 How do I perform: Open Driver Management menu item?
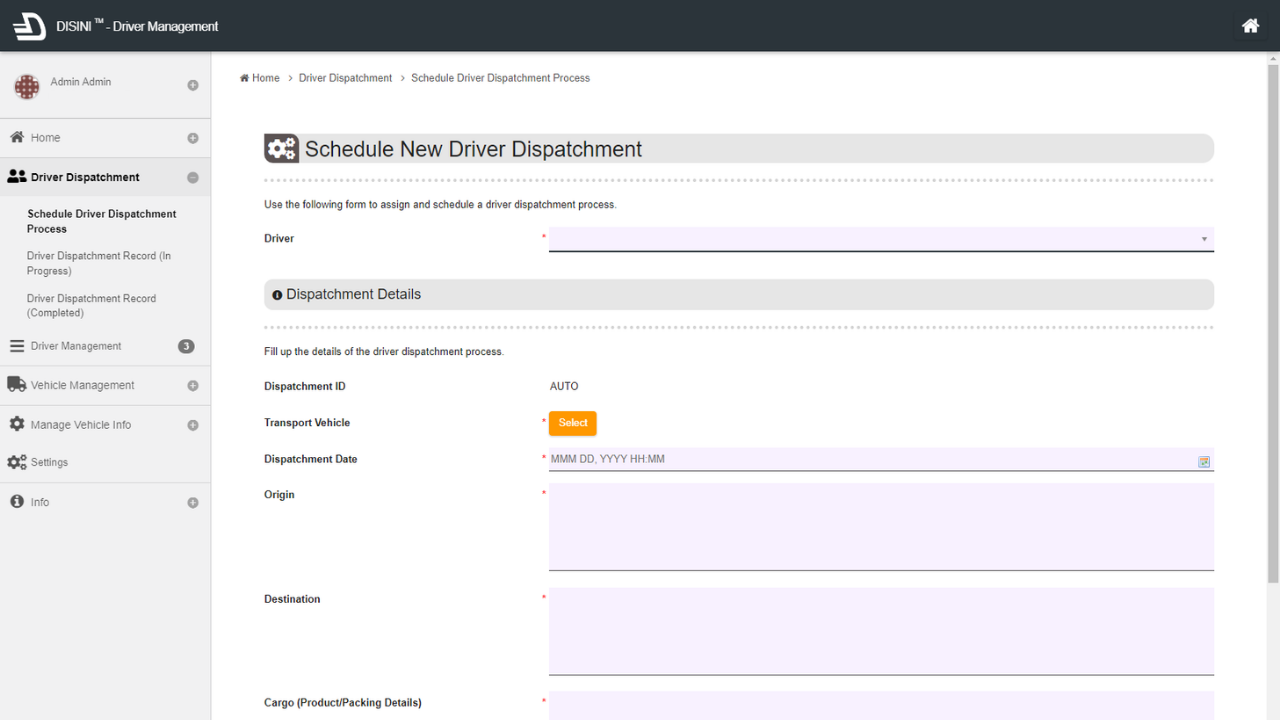coord(76,346)
